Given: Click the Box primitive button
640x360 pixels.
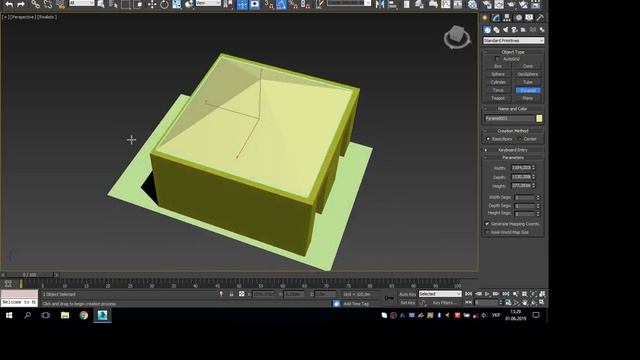Looking at the screenshot, I should (498, 66).
